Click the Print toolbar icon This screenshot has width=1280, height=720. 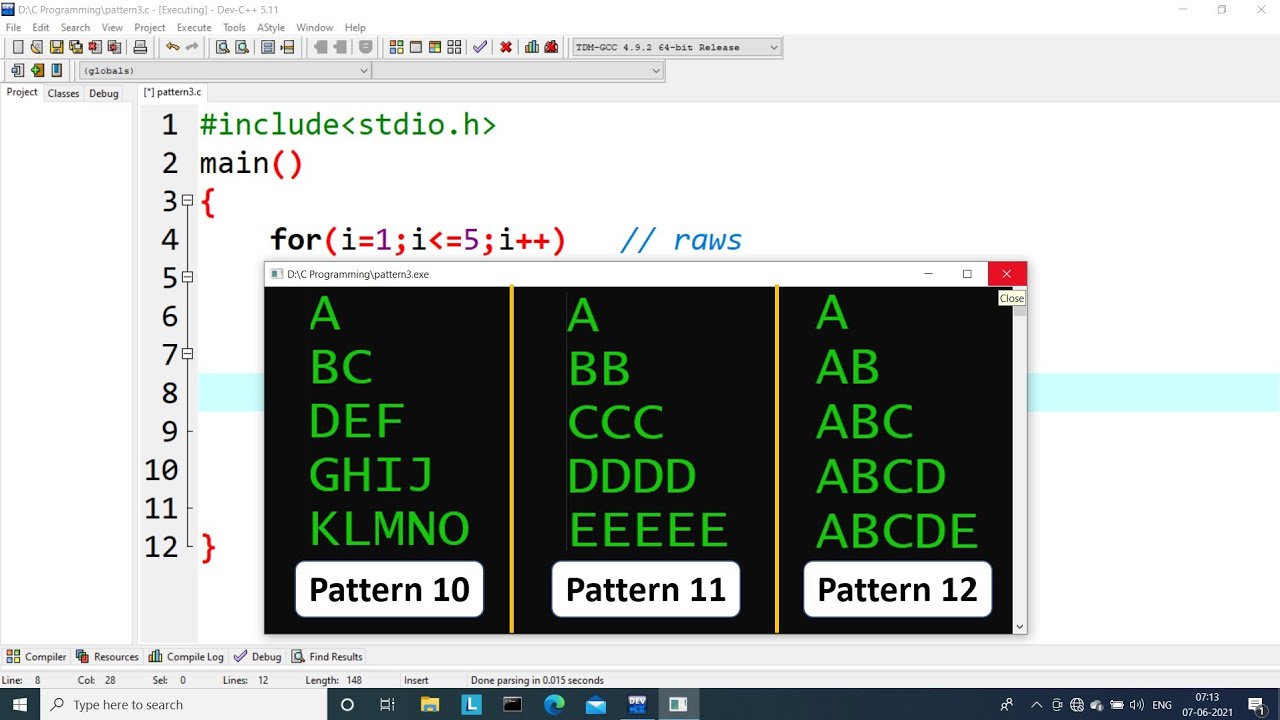tap(140, 47)
